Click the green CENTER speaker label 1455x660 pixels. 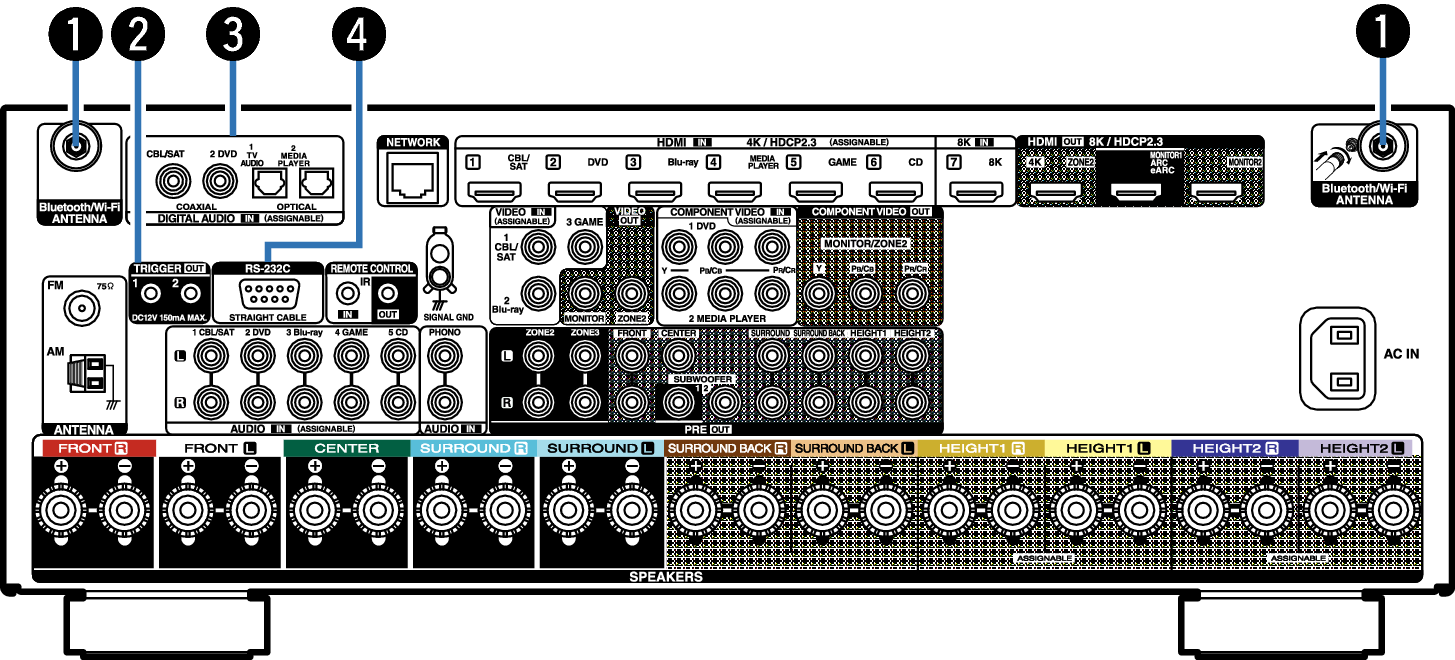pyautogui.click(x=346, y=448)
